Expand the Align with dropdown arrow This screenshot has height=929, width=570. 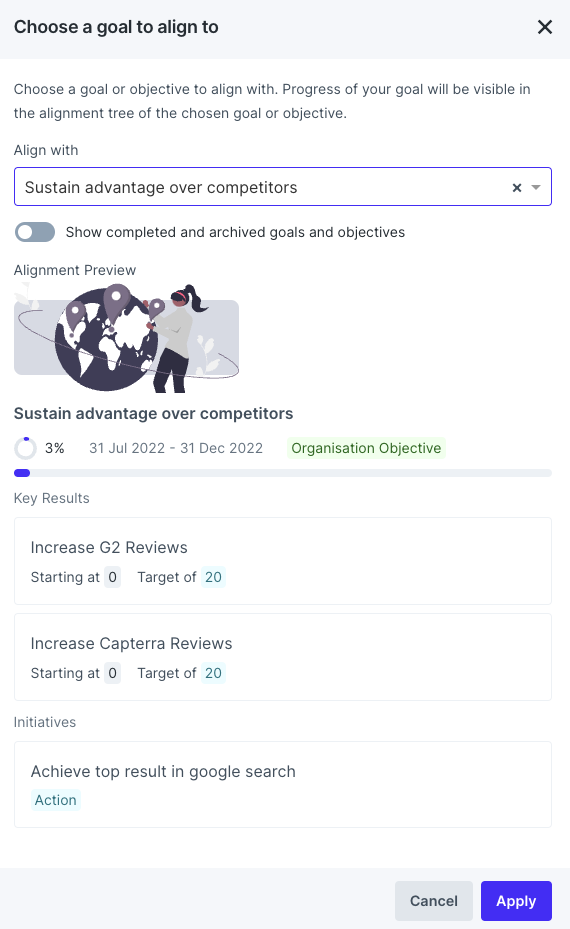tap(536, 187)
